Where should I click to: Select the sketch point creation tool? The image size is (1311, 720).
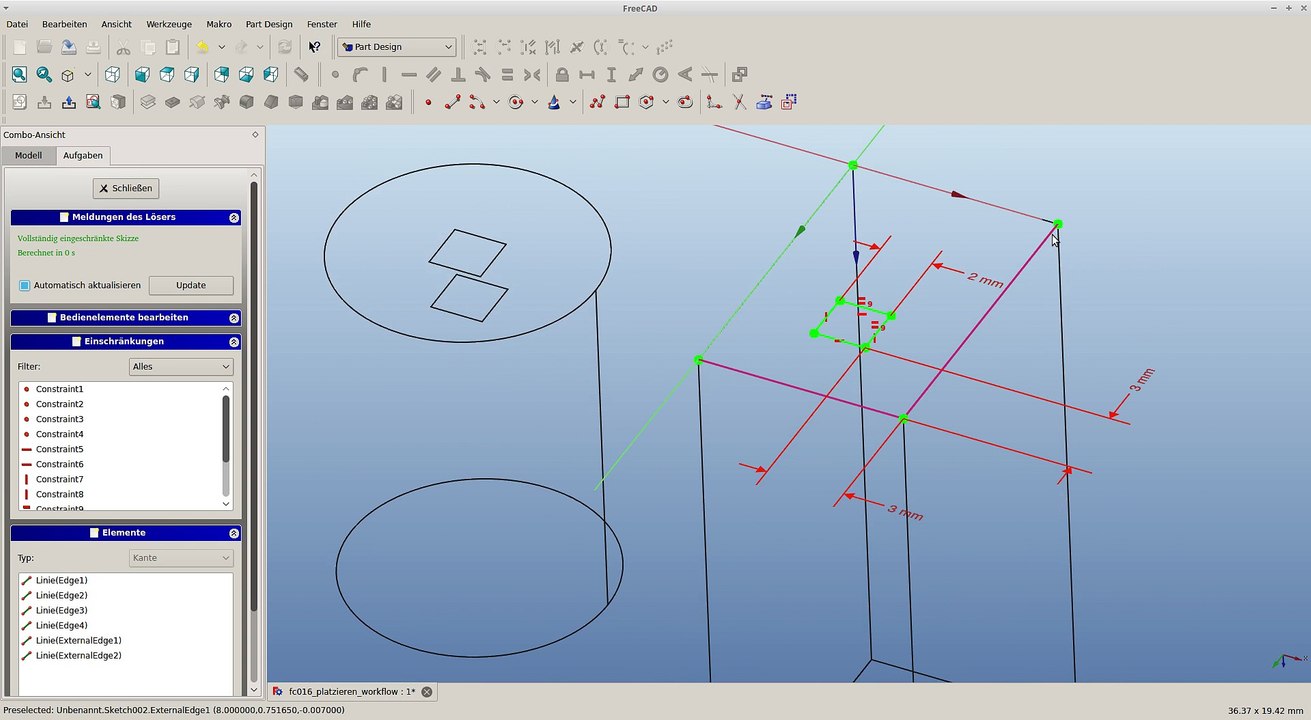(x=428, y=102)
